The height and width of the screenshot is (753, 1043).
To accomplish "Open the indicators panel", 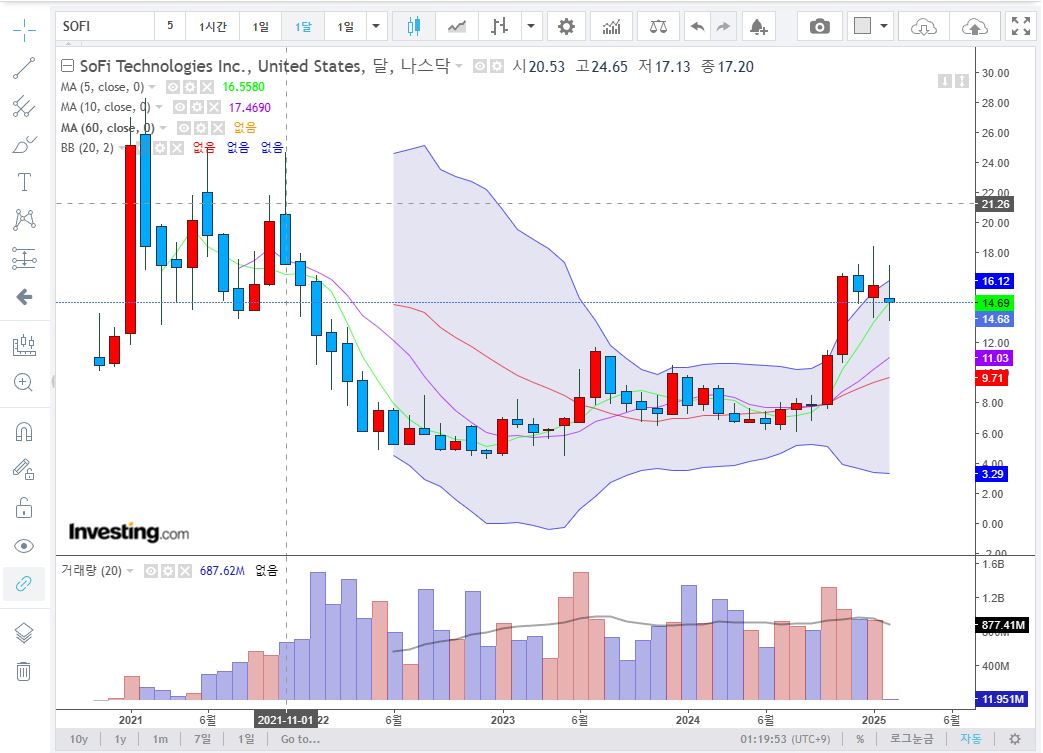I will [x=611, y=26].
